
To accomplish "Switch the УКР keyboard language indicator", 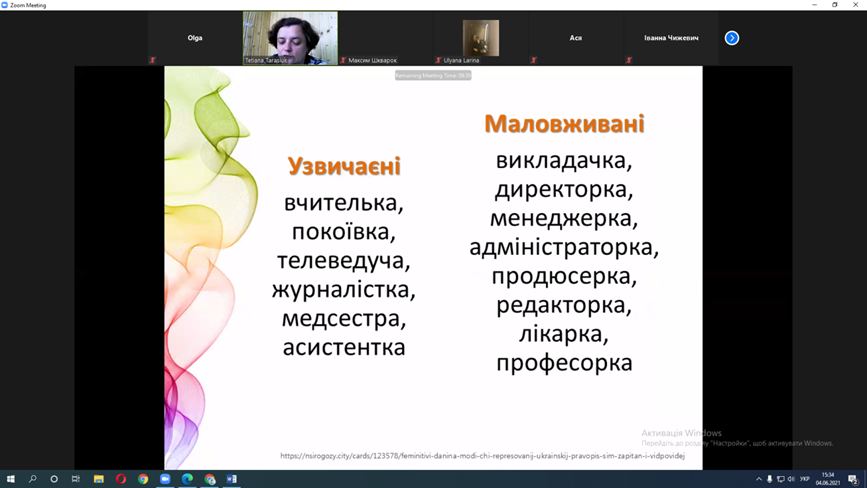I will 805,479.
